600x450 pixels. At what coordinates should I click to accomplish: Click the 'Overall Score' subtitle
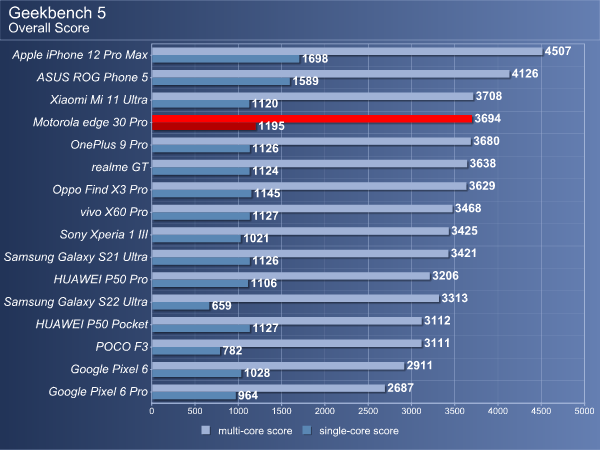tap(49, 28)
